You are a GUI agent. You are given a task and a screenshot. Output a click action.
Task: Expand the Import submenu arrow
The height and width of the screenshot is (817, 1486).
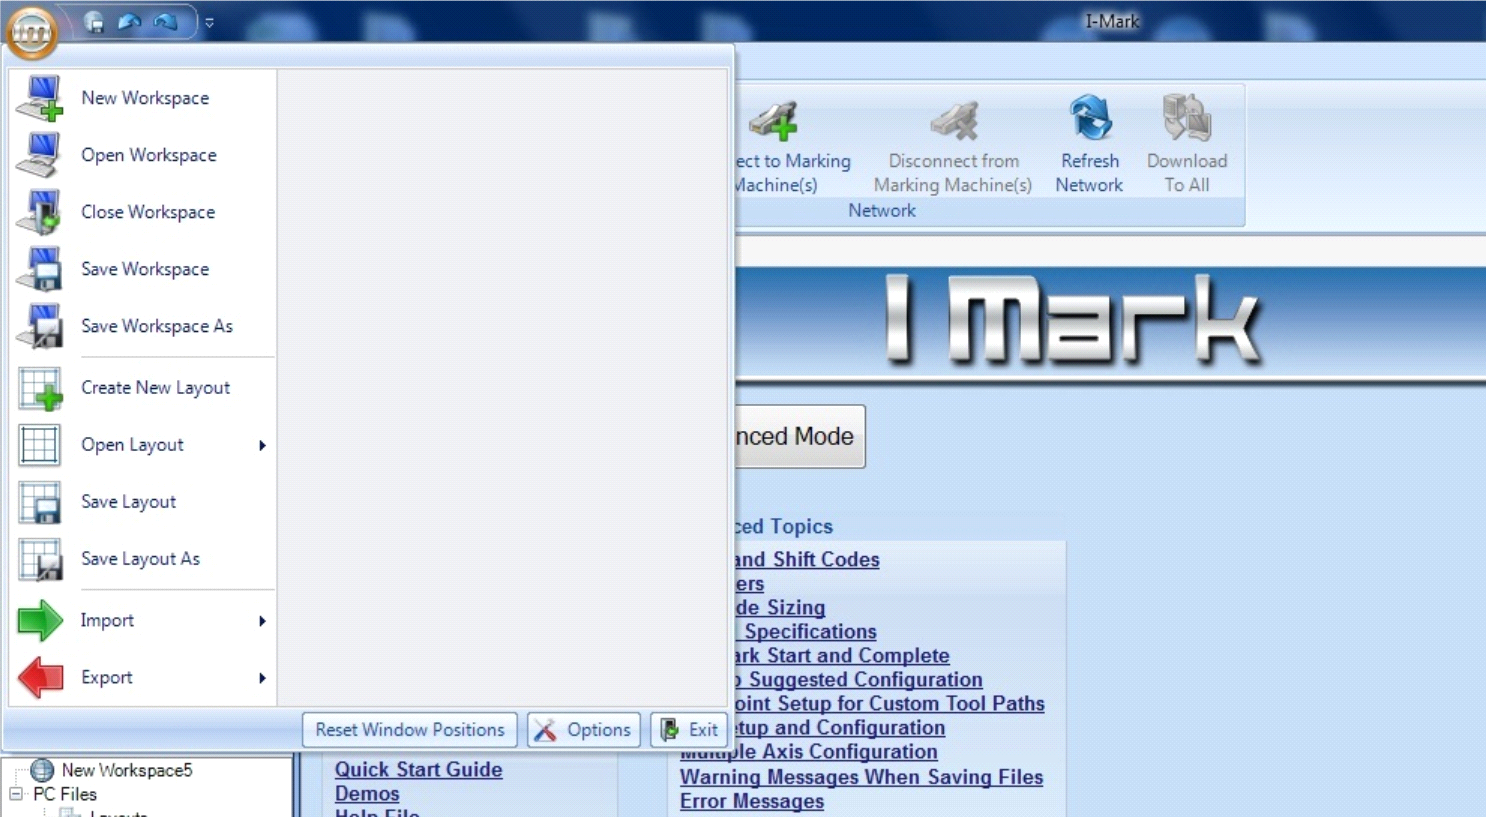pos(262,621)
